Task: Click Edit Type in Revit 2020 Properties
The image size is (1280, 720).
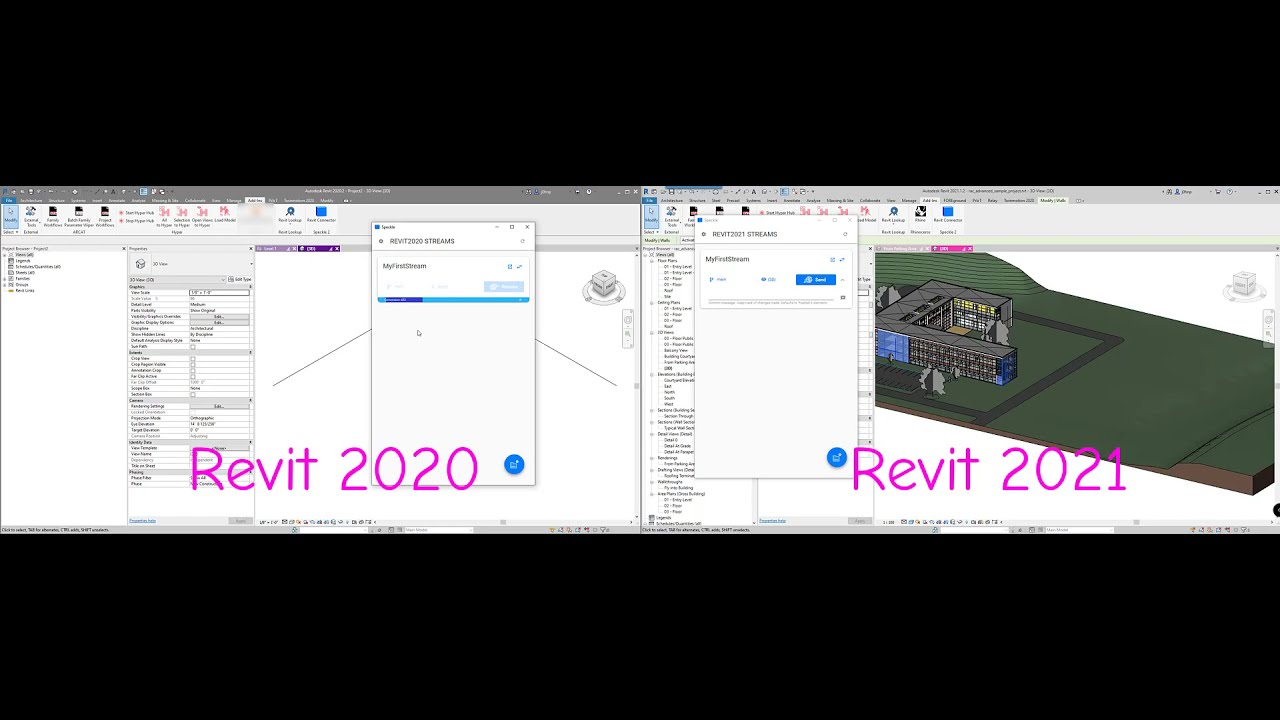Action: coord(240,280)
